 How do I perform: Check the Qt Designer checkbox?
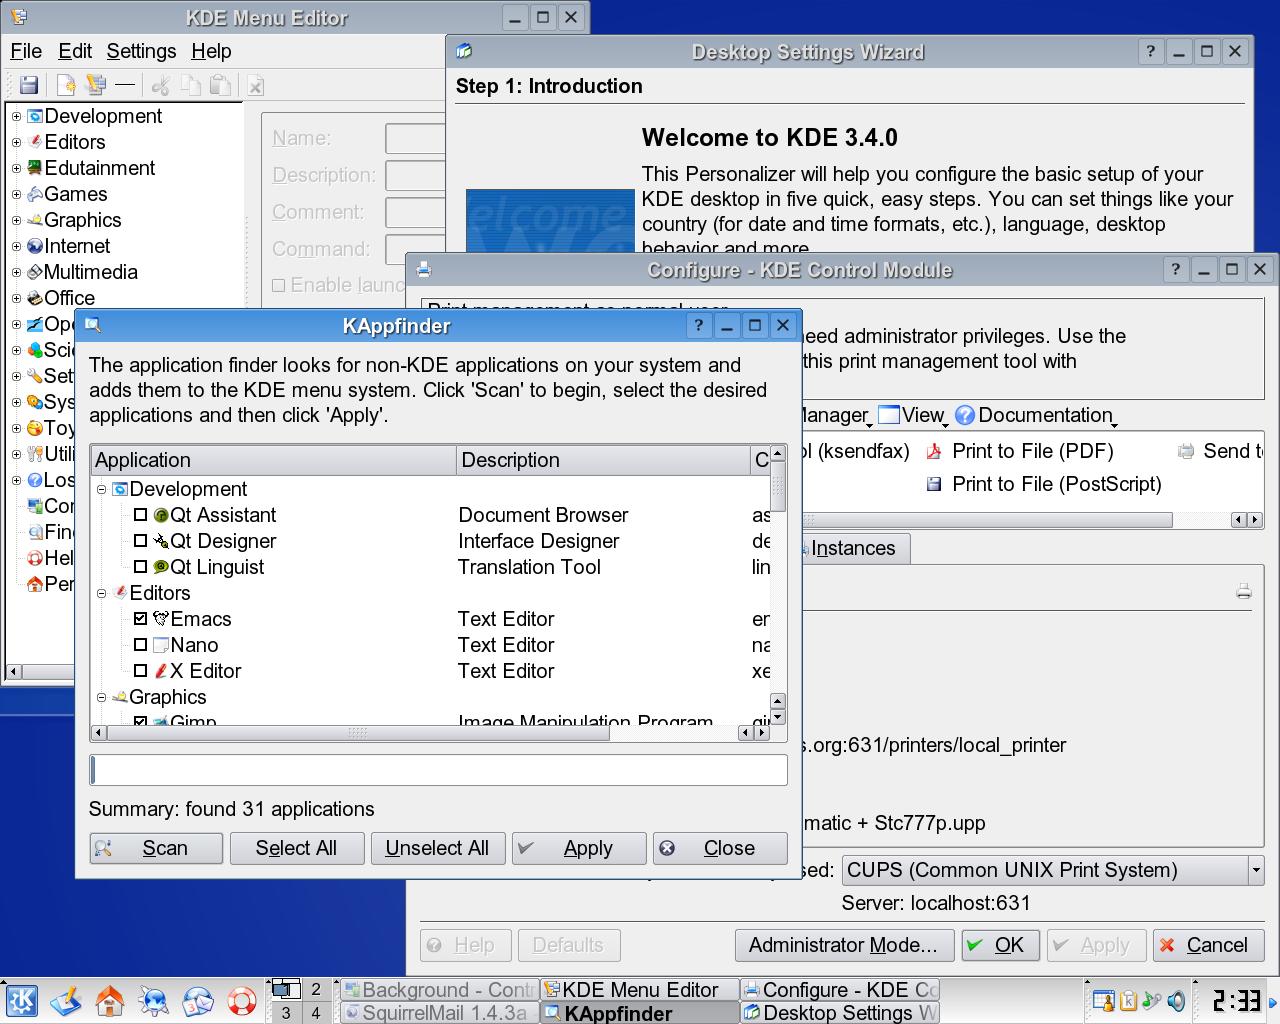pyautogui.click(x=141, y=541)
